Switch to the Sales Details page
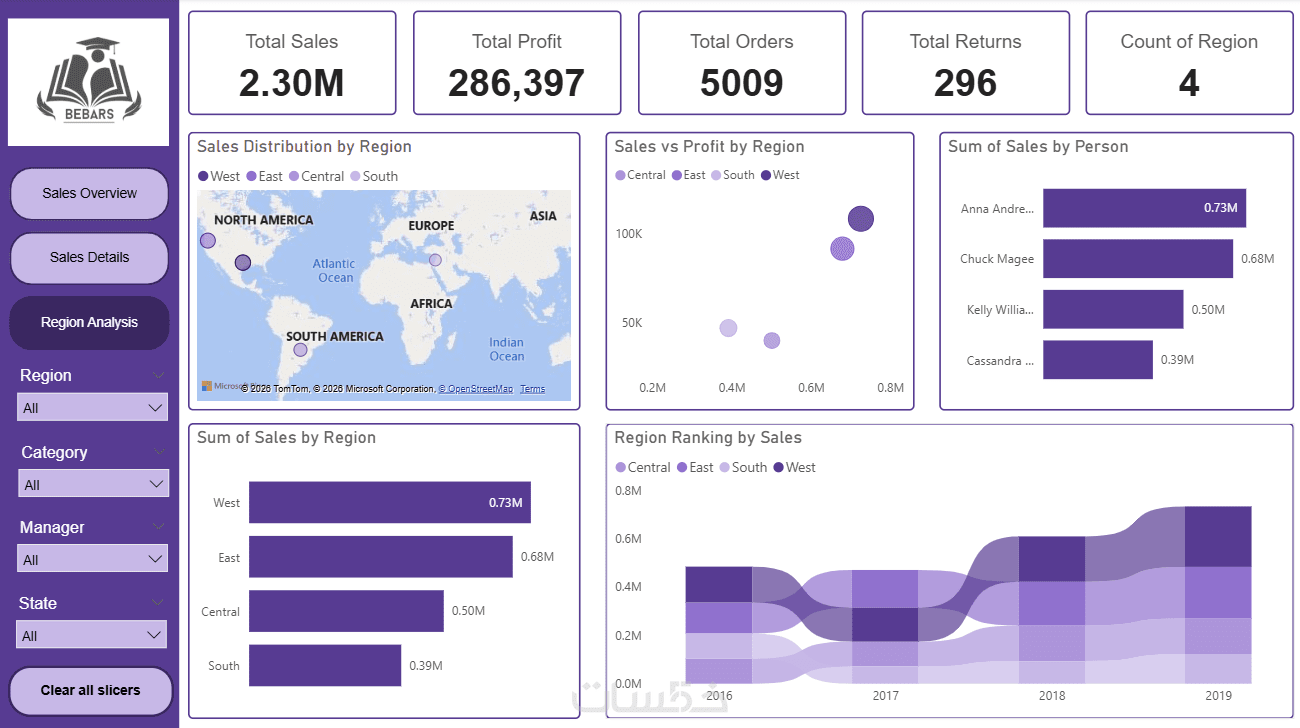Screen dimensions: 1300x728 click(x=89, y=258)
